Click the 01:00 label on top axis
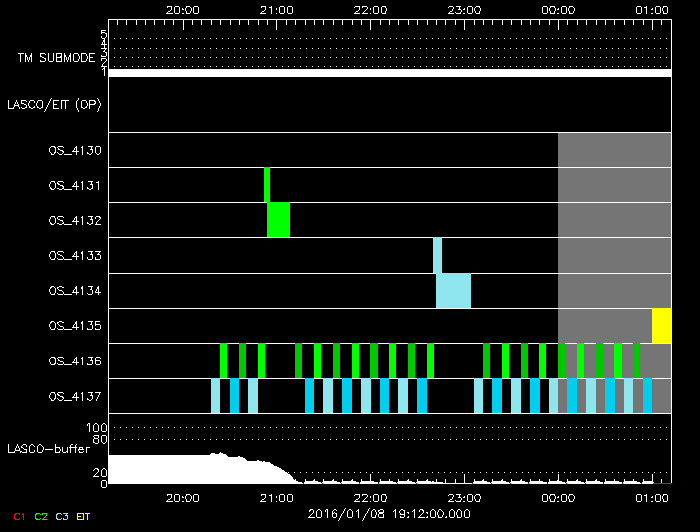 652,10
